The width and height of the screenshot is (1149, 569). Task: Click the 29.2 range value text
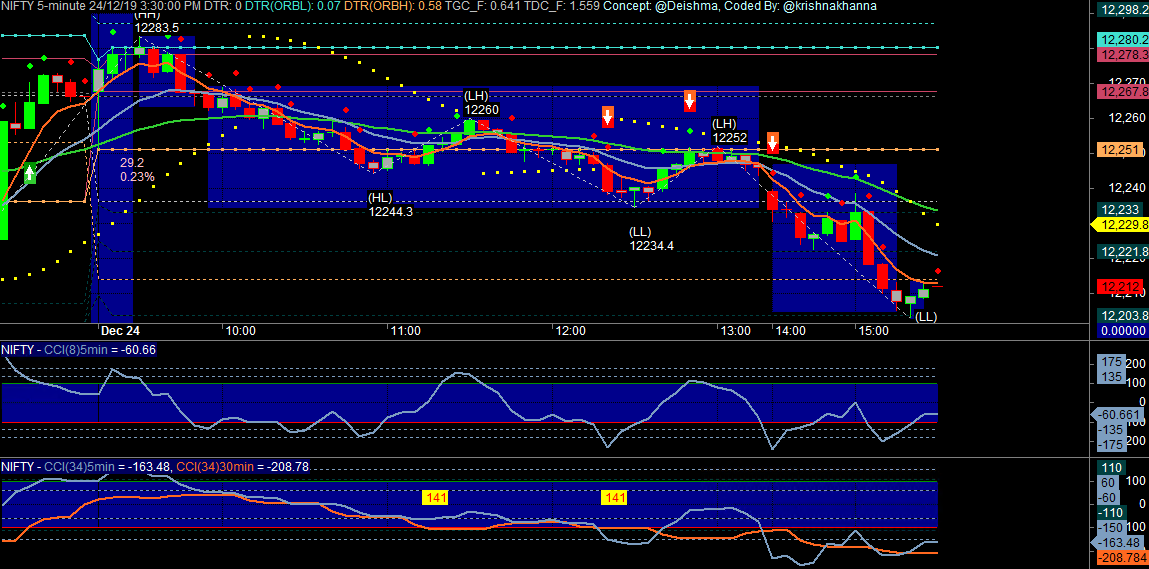pyautogui.click(x=132, y=163)
